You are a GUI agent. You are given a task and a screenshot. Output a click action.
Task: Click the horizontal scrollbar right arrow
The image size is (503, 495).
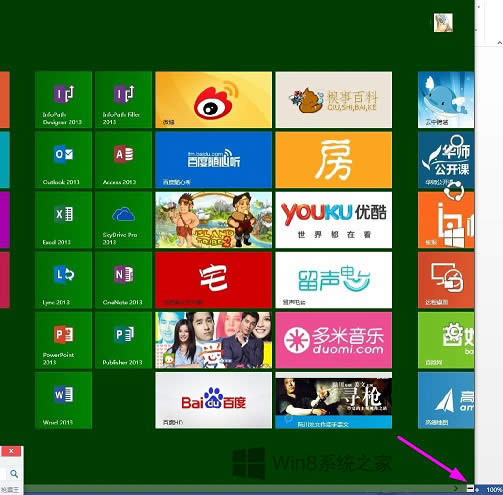click(456, 489)
